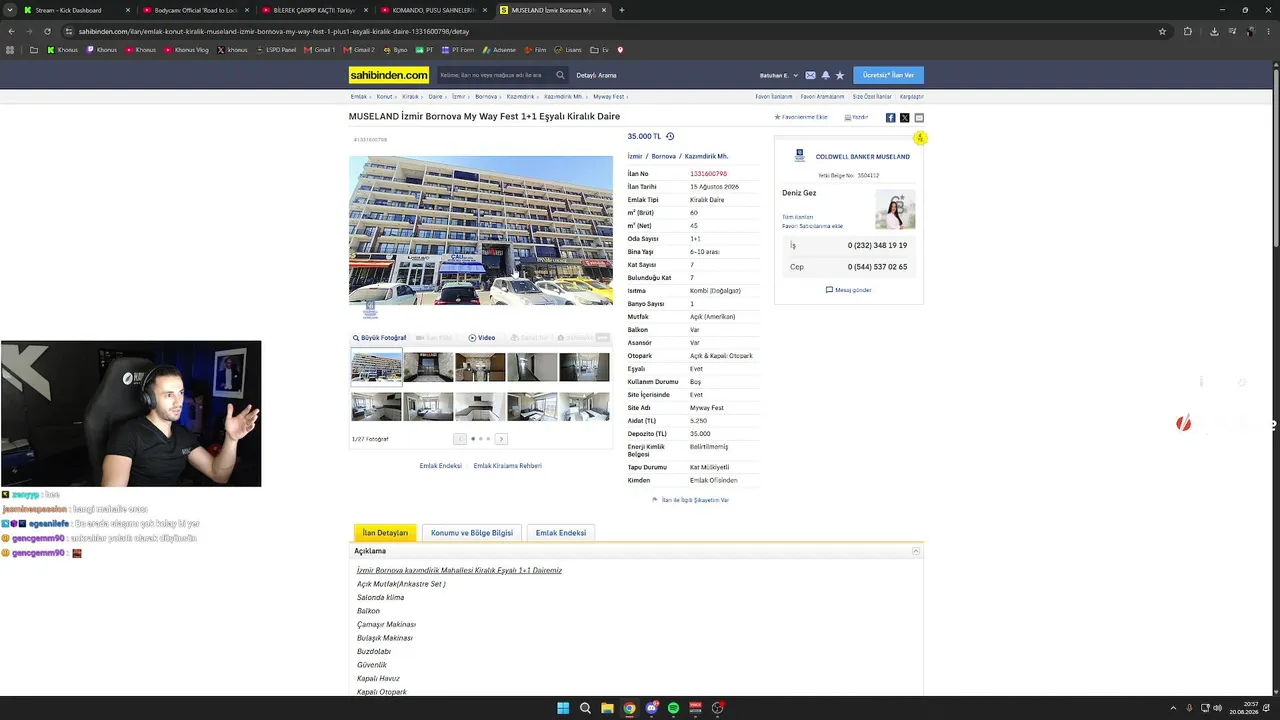Image resolution: width=1280 pixels, height=720 pixels.
Task: Click the main building photo
Action: point(481,230)
